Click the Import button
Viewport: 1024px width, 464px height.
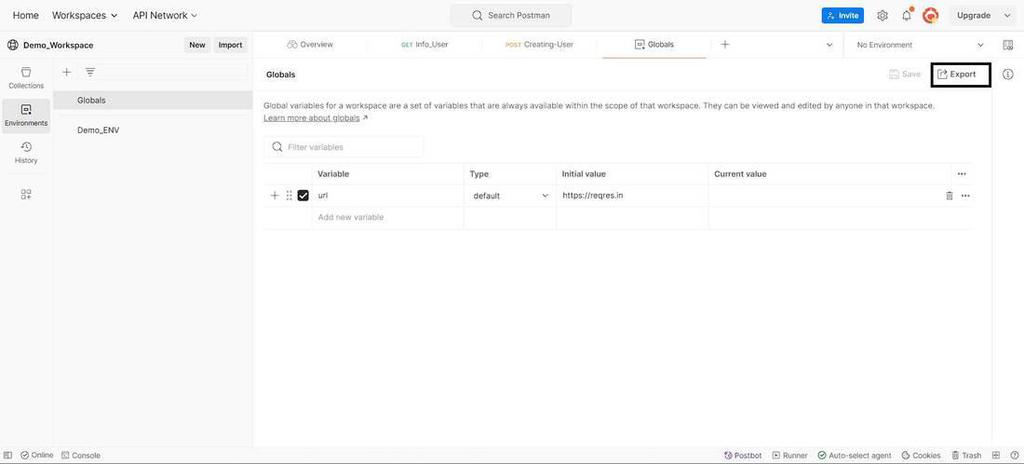click(x=230, y=45)
